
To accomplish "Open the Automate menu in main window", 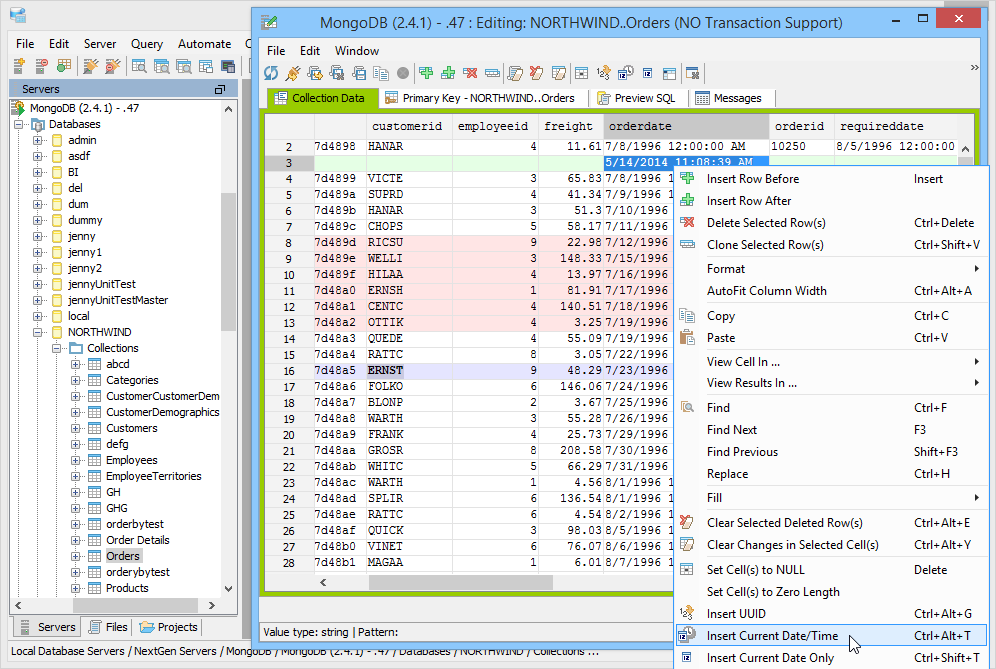I will tap(205, 44).
